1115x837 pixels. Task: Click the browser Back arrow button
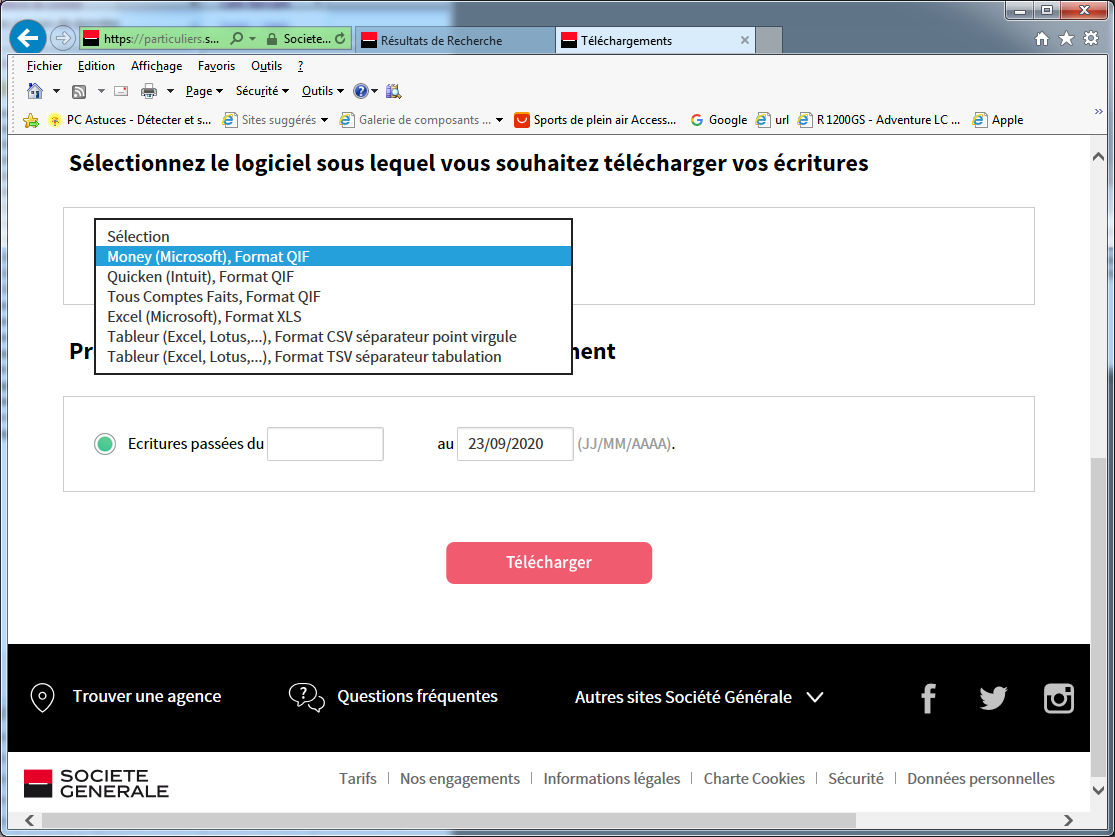(28, 38)
